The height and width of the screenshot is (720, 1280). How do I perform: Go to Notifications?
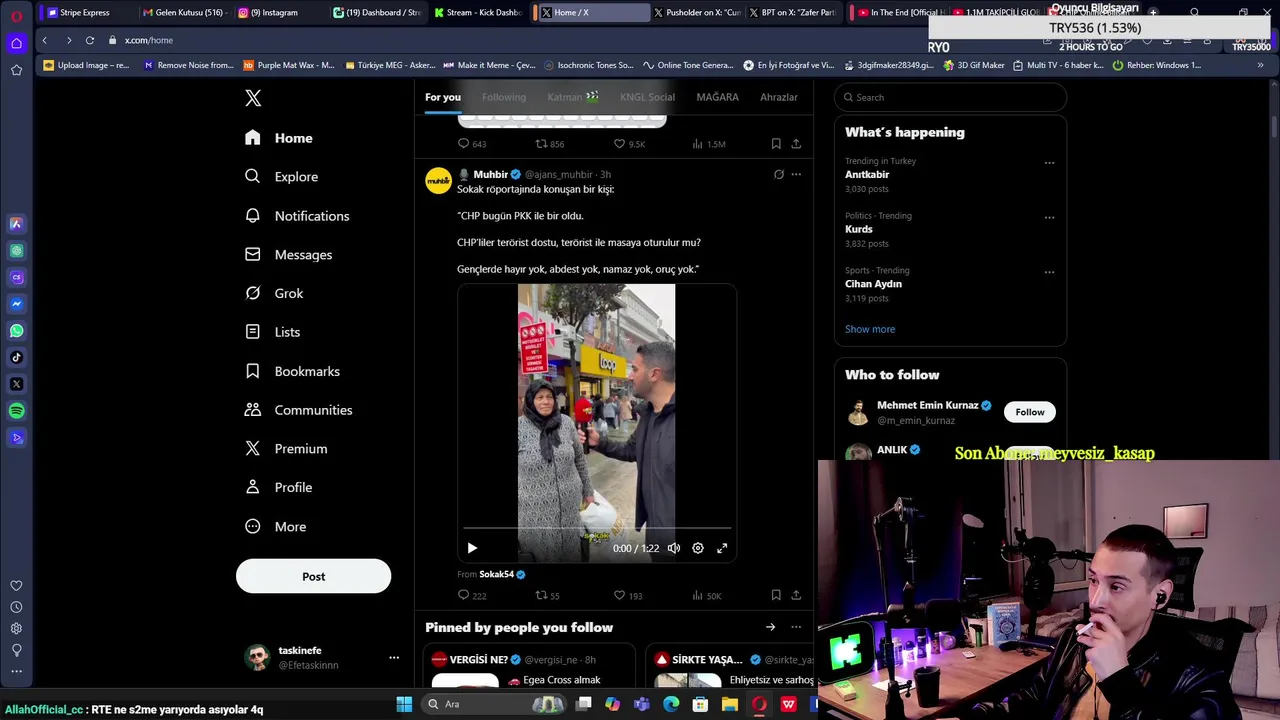(x=297, y=216)
